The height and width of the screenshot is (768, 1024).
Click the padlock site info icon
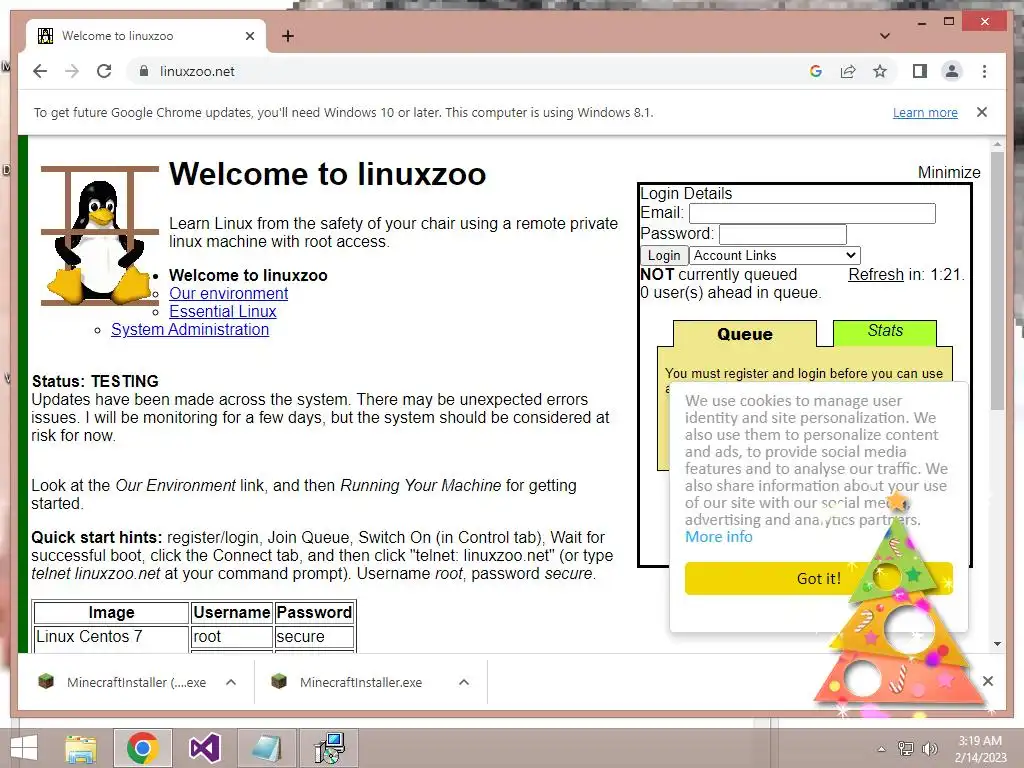pyautogui.click(x=144, y=71)
